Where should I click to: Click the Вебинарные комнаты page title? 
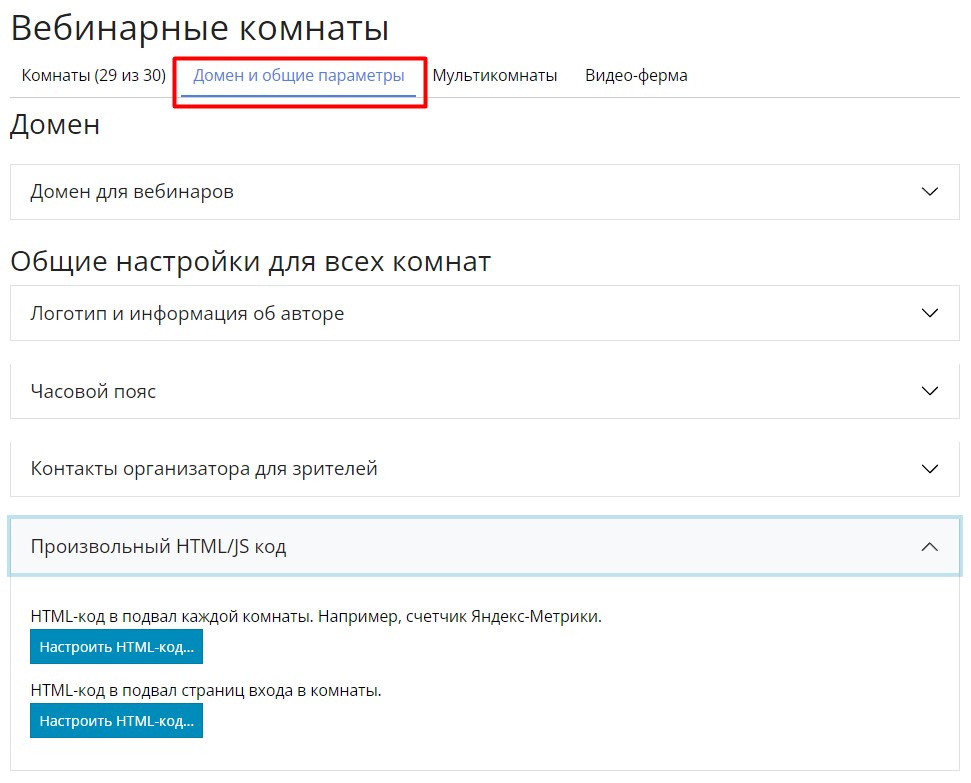click(199, 29)
